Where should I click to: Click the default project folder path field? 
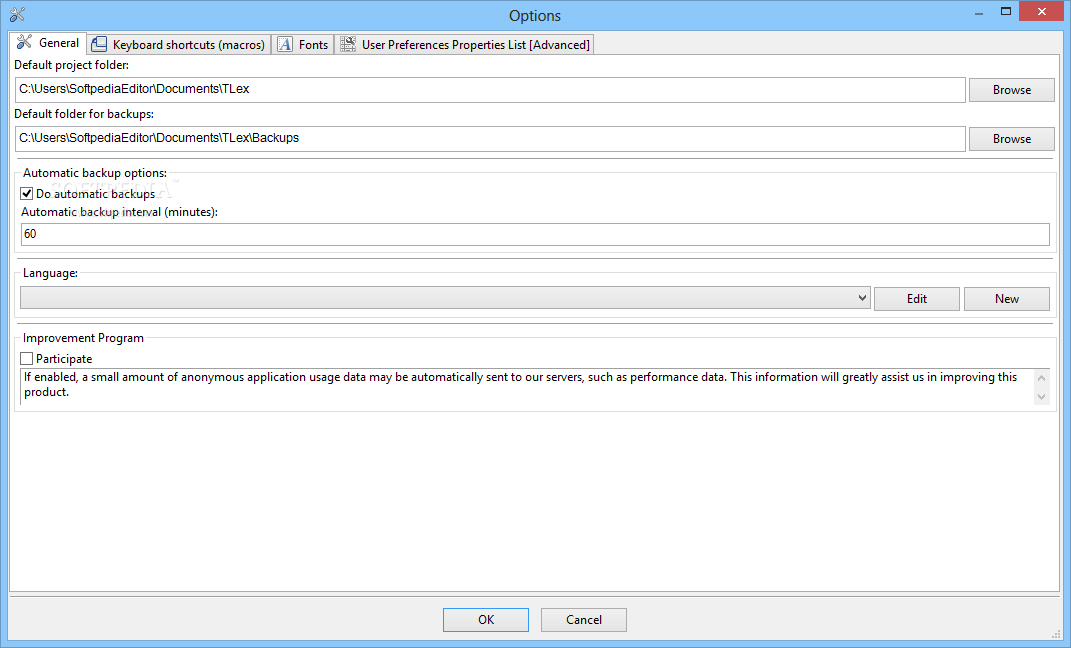490,89
